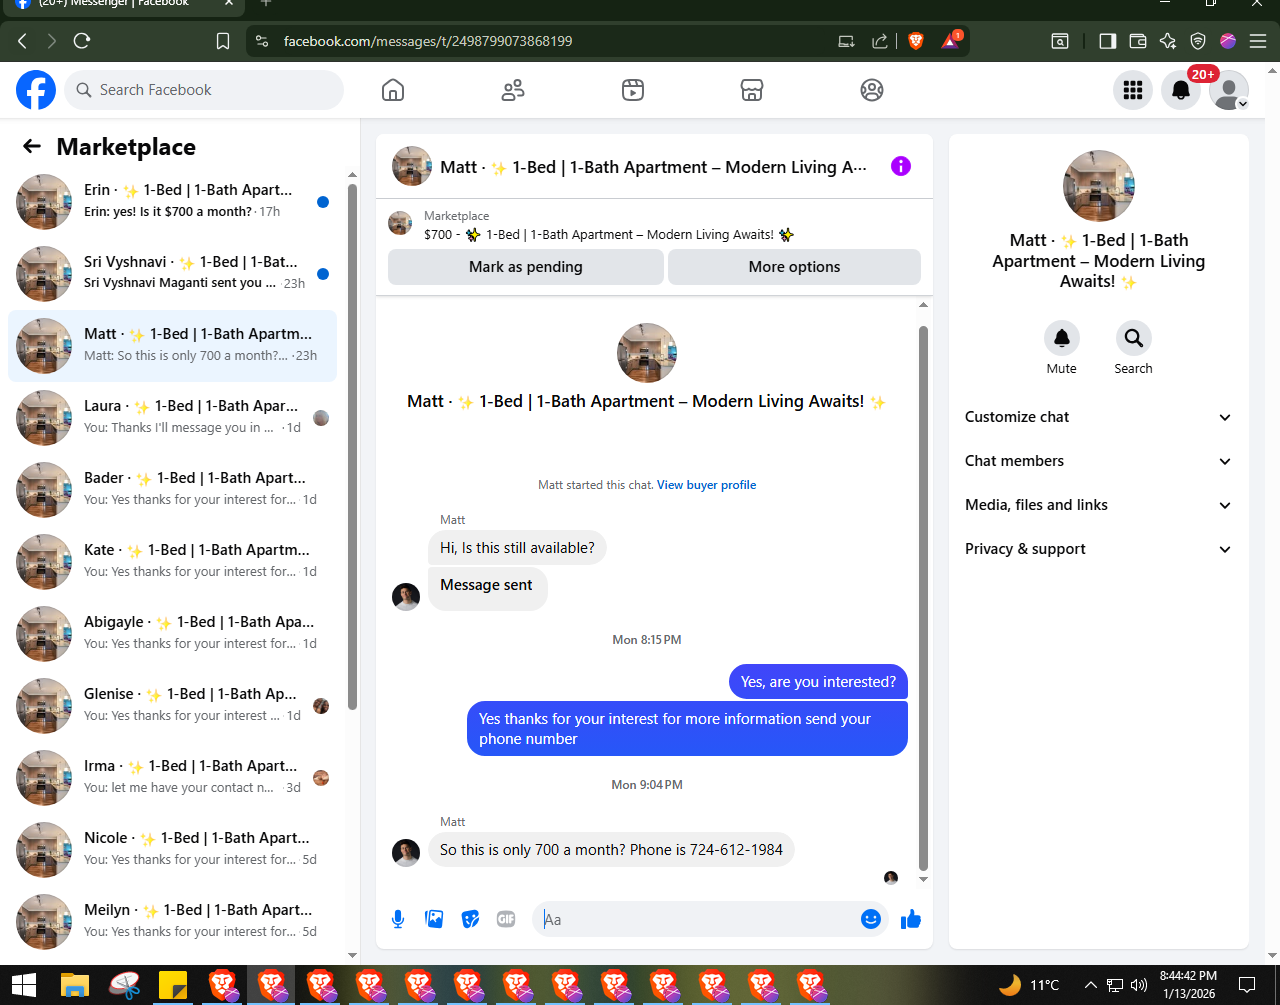1280x1005 pixels.
Task: Go back using the Marketplace arrow
Action: click(32, 147)
